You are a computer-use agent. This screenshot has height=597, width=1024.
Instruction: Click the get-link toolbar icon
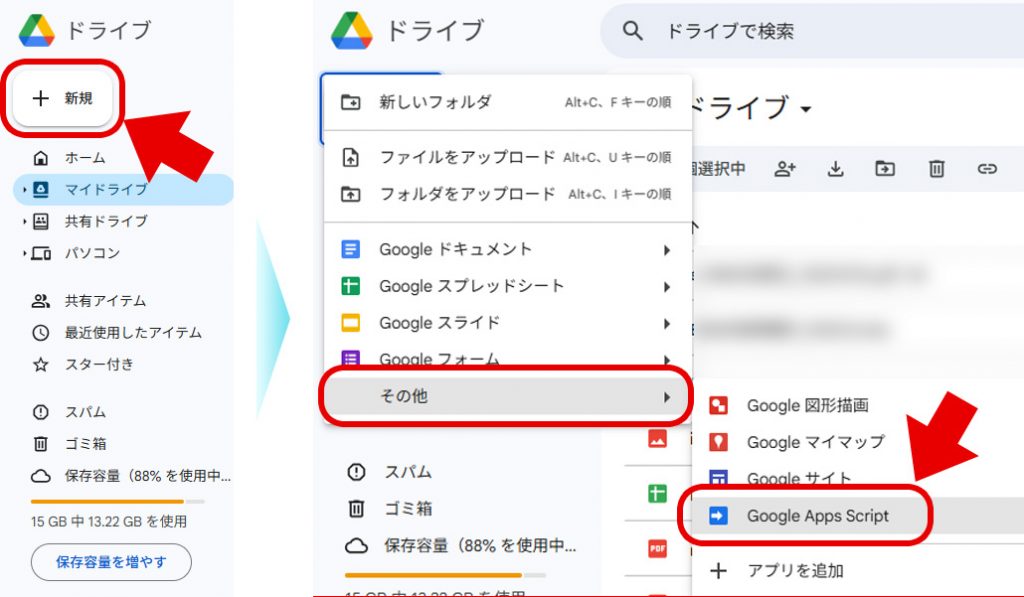tap(987, 169)
